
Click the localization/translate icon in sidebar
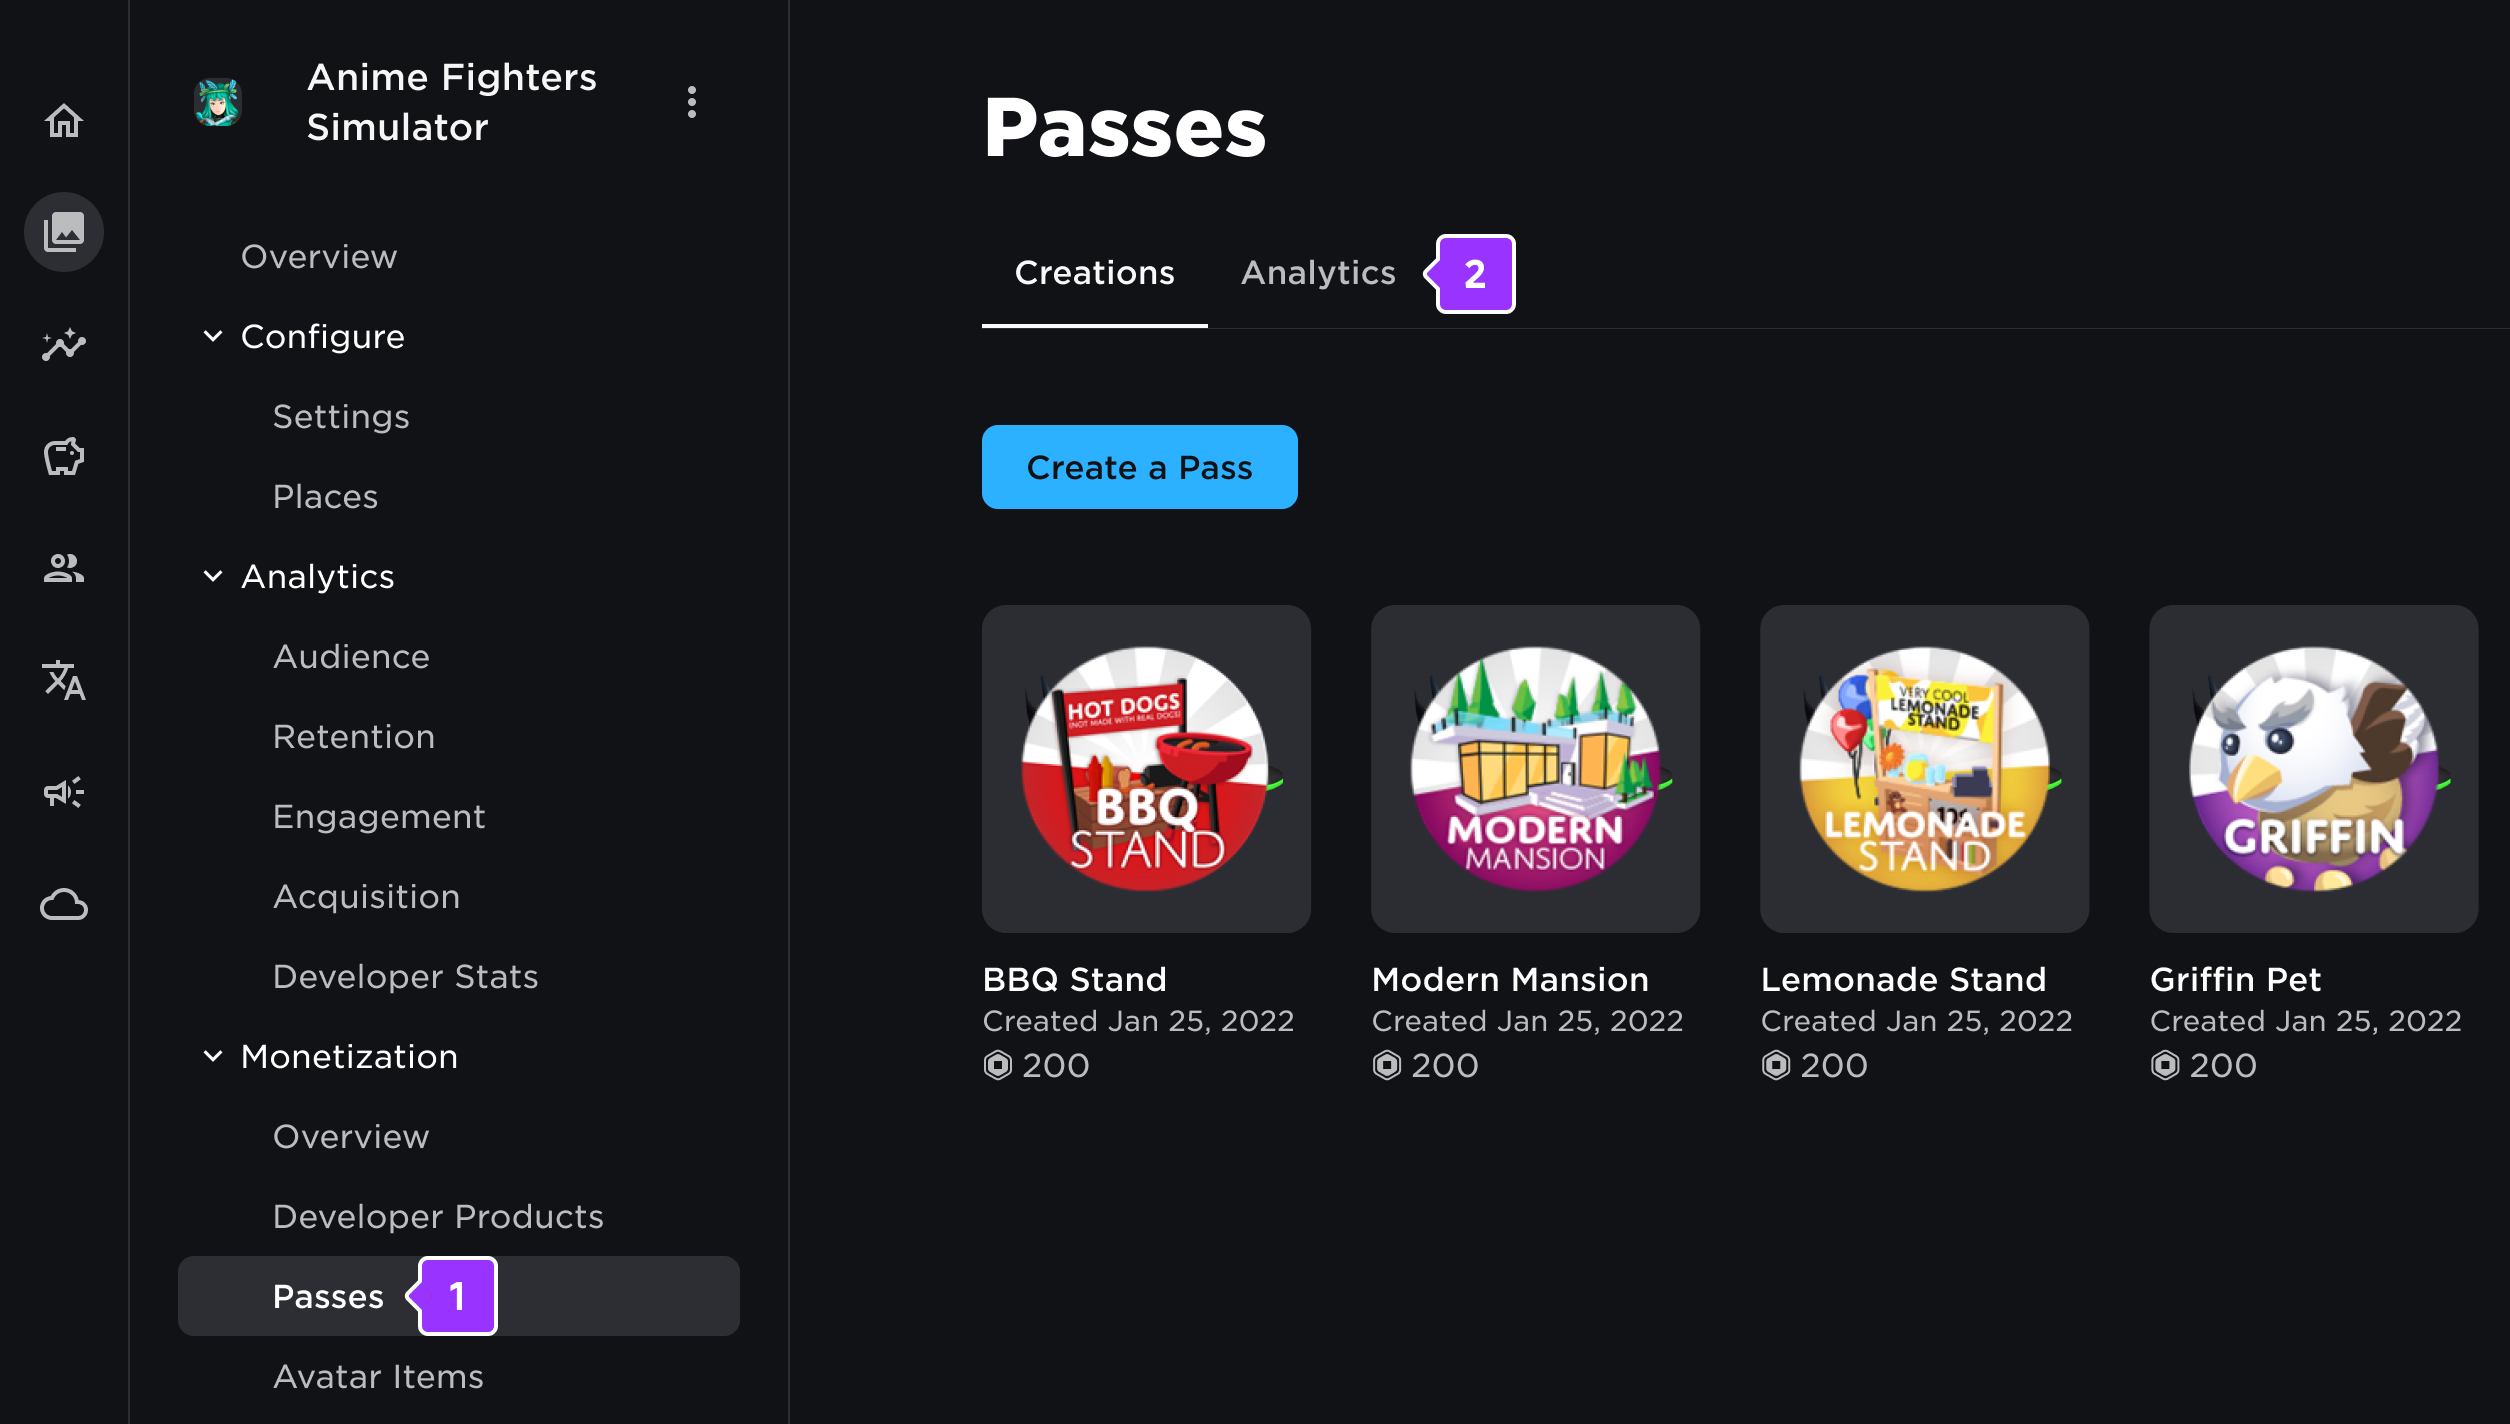pyautogui.click(x=64, y=681)
